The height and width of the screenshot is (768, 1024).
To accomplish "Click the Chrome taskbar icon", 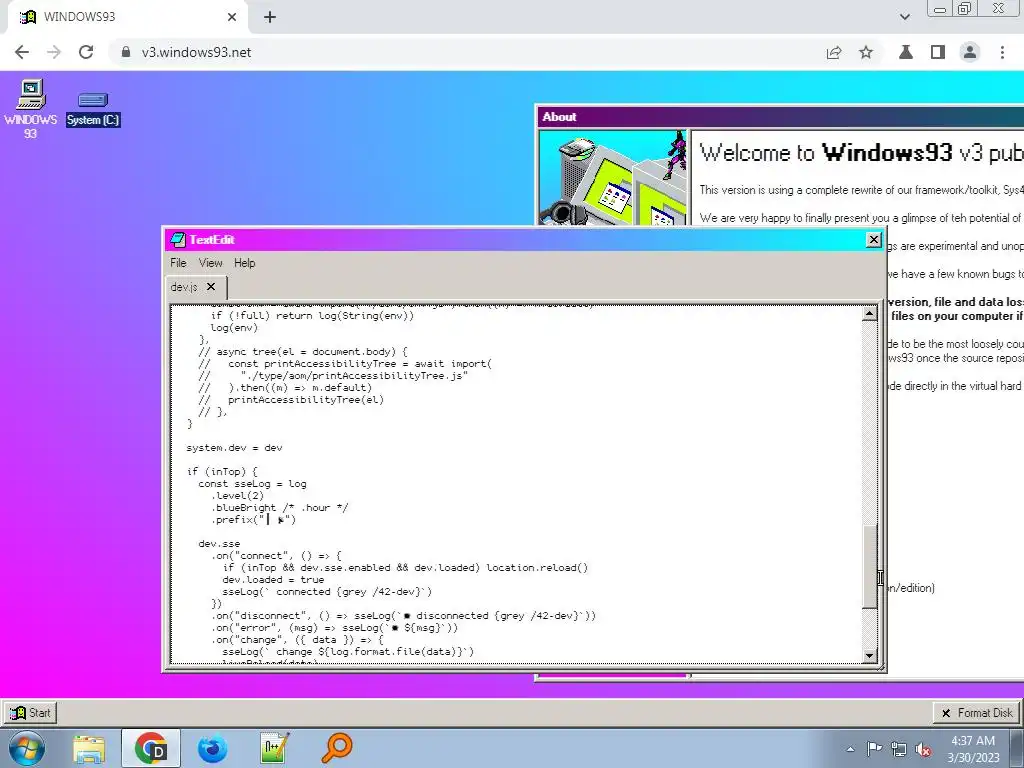I will [151, 749].
